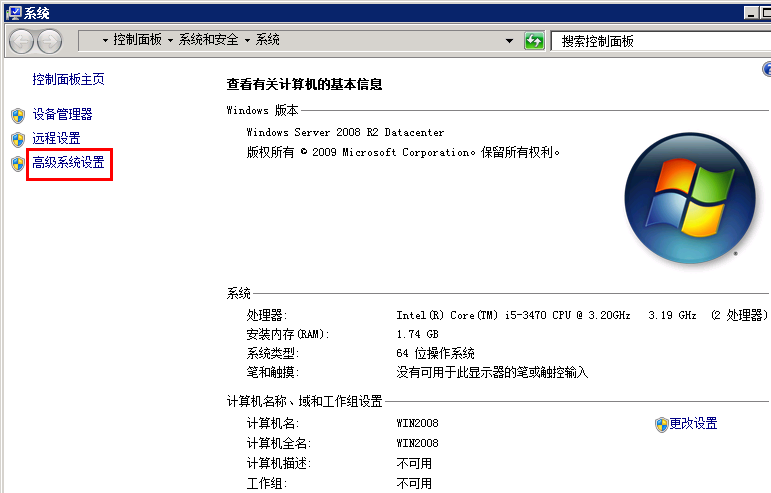
Task: Click 更改设置 link
Action: pos(693,423)
